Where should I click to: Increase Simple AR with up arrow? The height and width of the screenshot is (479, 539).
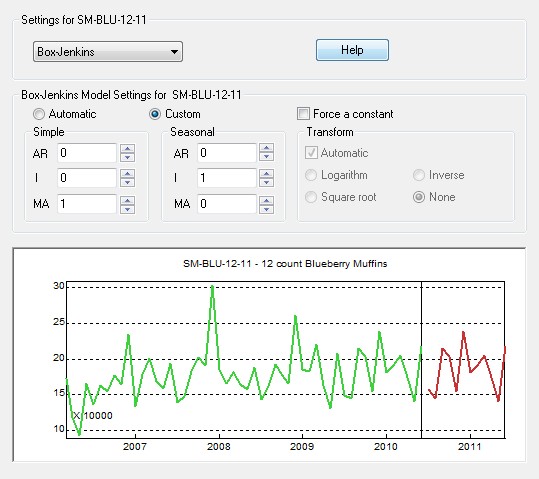(x=128, y=148)
